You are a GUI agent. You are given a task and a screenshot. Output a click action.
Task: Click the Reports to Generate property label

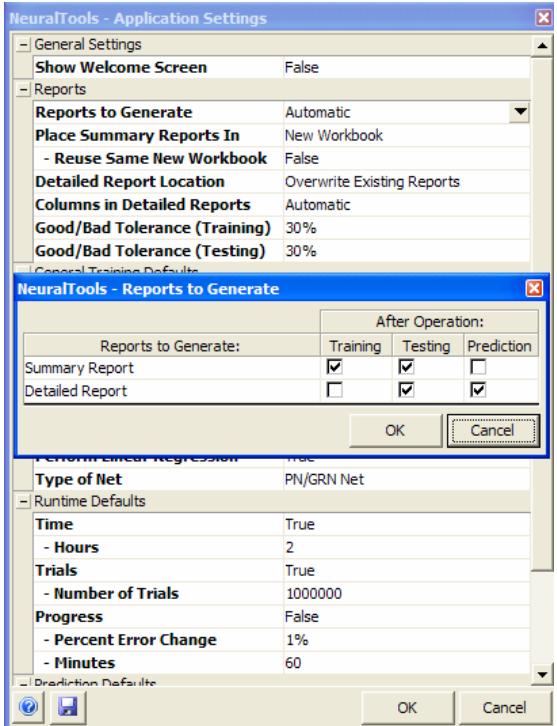(x=114, y=113)
